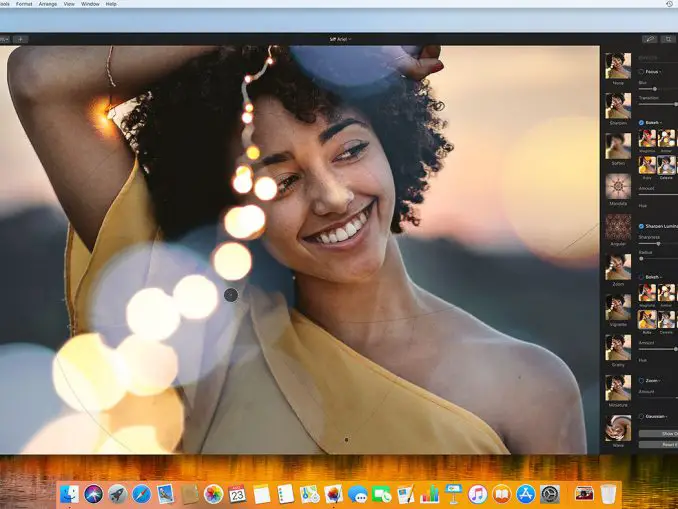Enable the Gaussian effect checkbox
678x509 pixels.
641,416
